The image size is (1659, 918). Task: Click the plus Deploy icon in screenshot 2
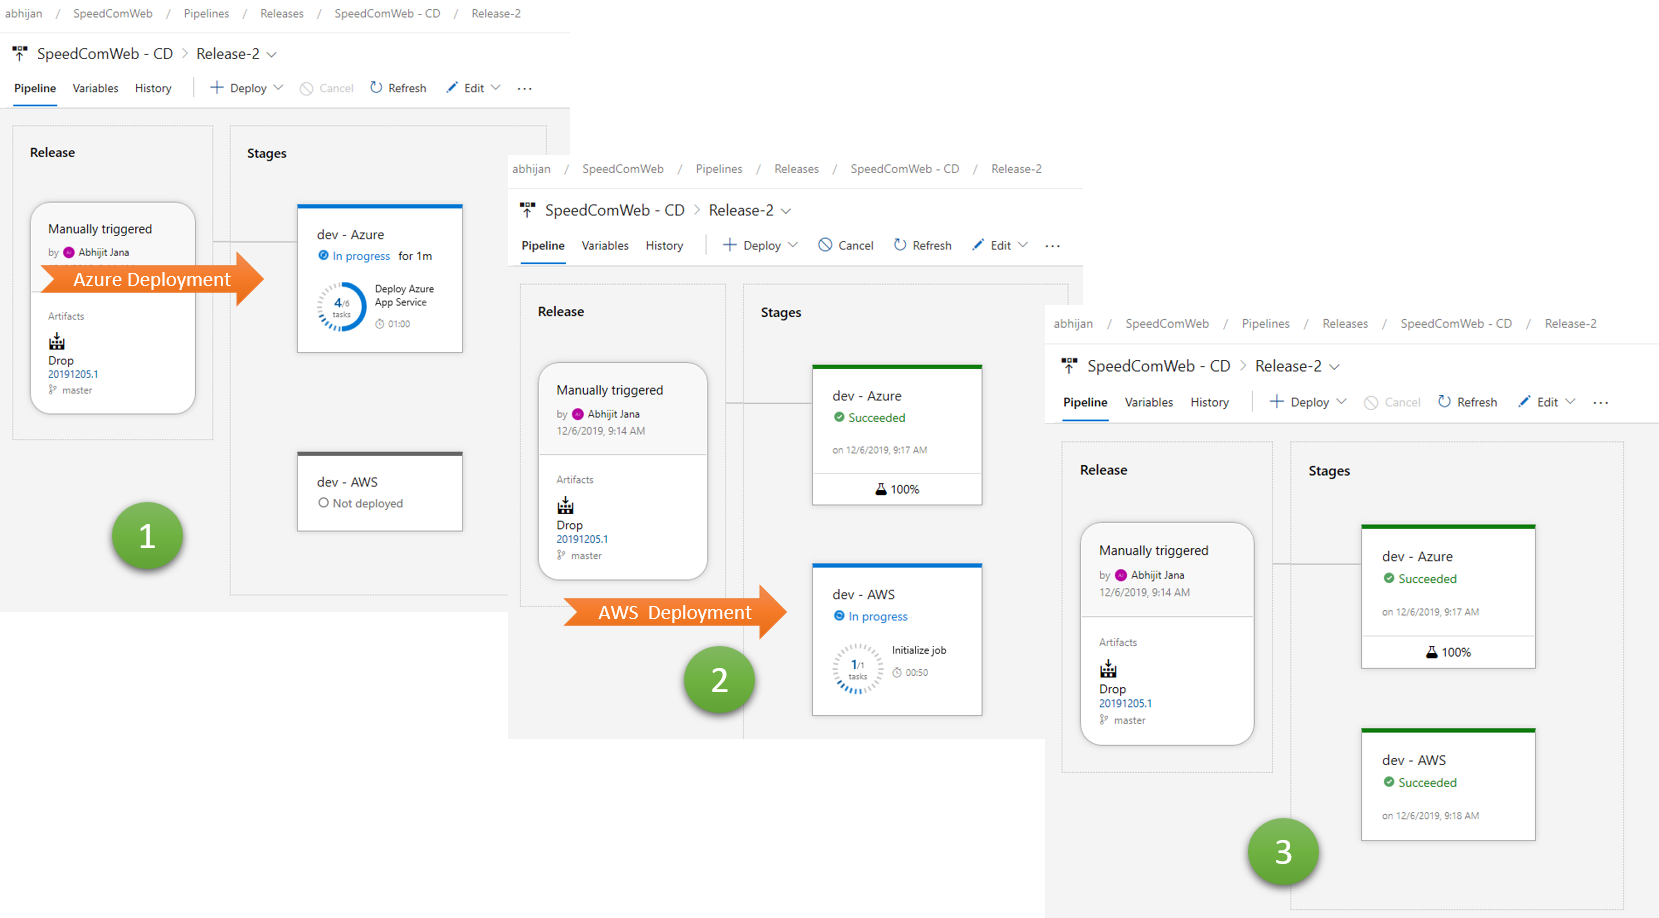(x=730, y=245)
